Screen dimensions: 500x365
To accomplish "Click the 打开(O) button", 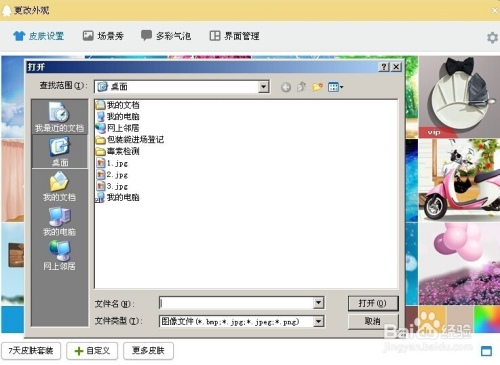I will pyautogui.click(x=373, y=303).
